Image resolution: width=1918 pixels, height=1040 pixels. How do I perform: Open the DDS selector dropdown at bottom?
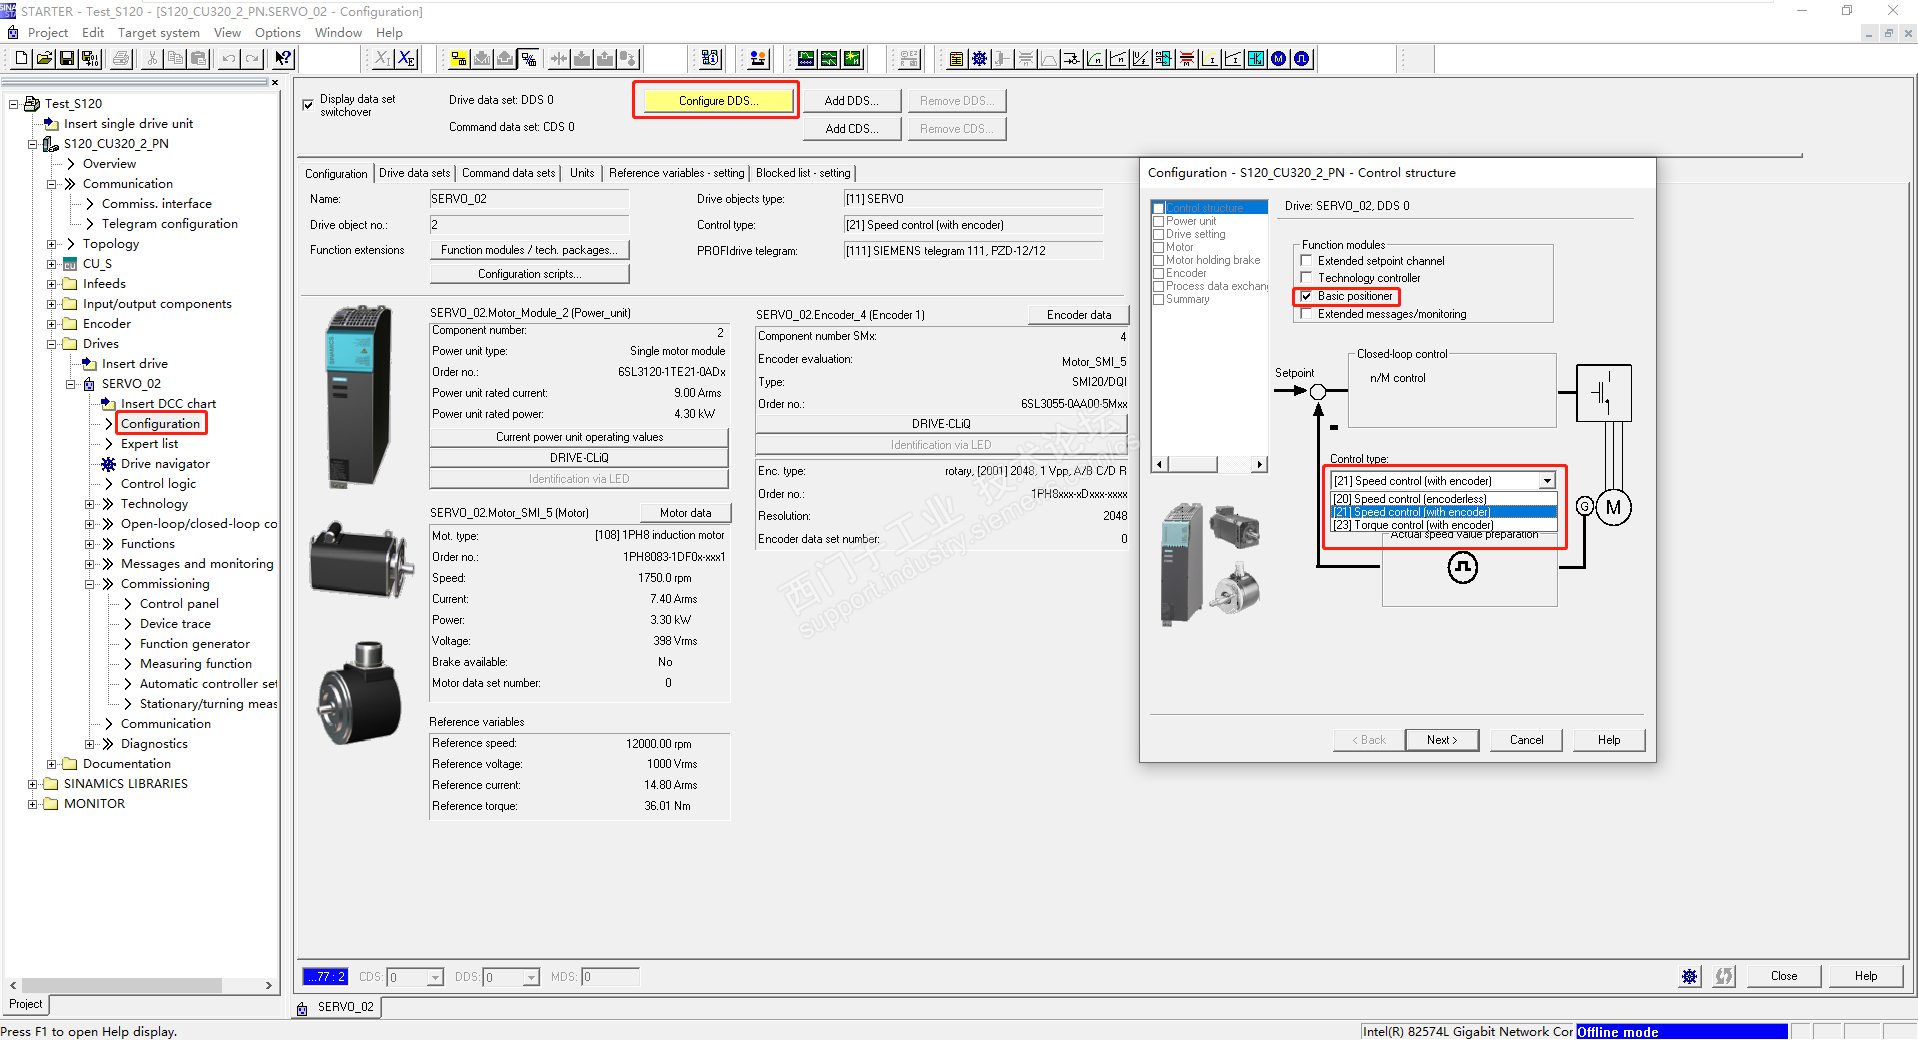coord(531,977)
